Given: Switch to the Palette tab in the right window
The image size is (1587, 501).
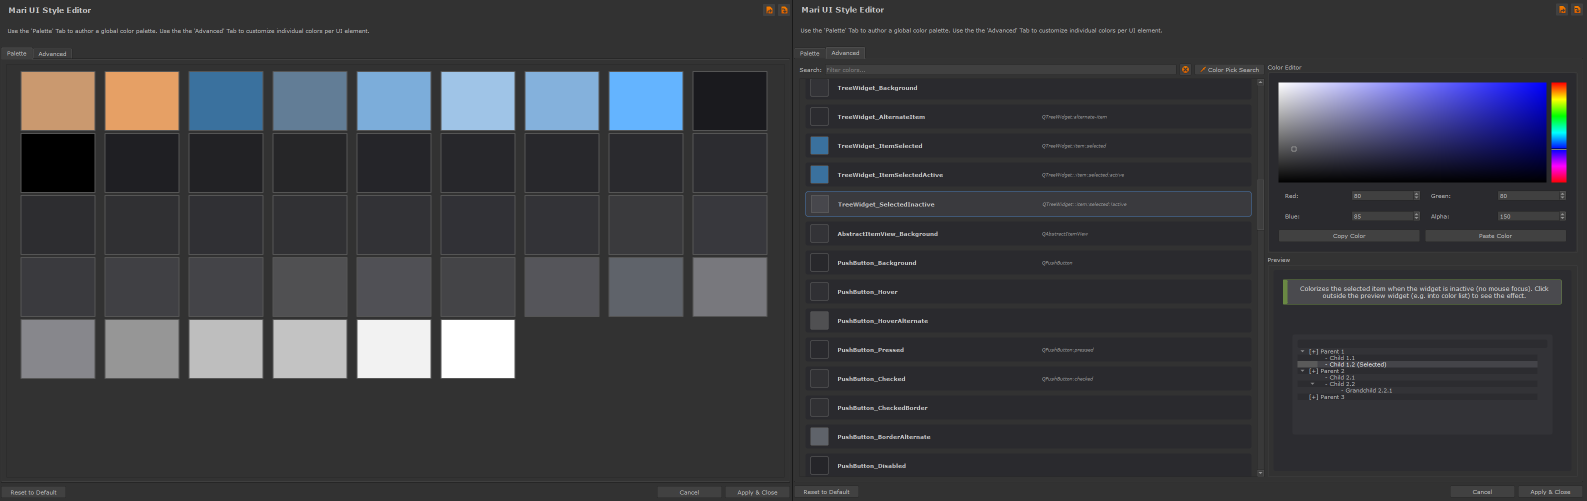Looking at the screenshot, I should click(x=809, y=54).
